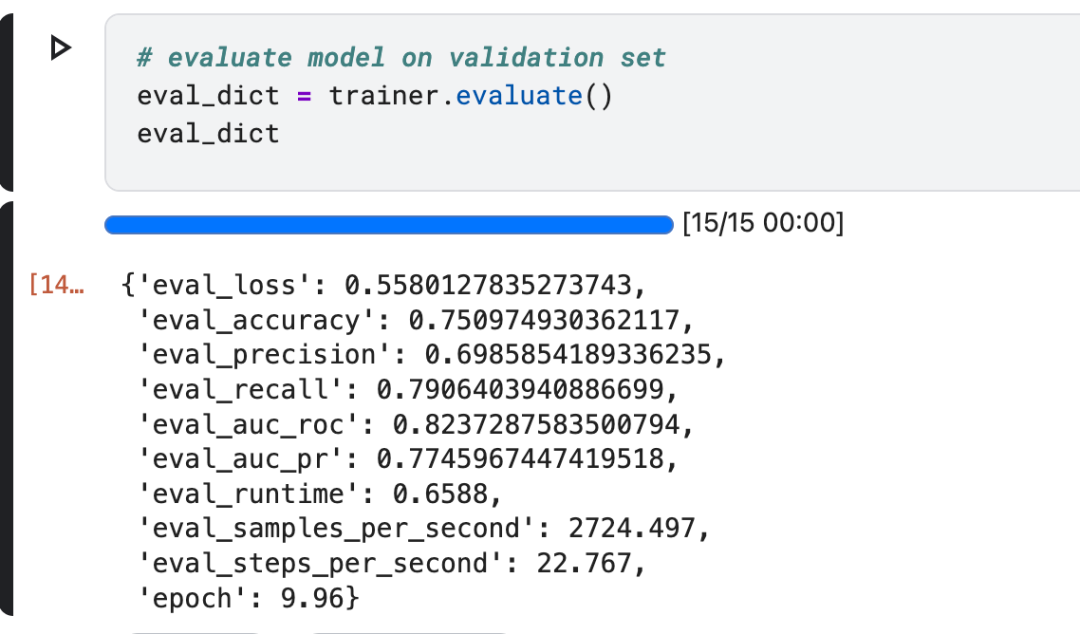
Task: Click the eval_recall output line
Action: [x=407, y=390]
